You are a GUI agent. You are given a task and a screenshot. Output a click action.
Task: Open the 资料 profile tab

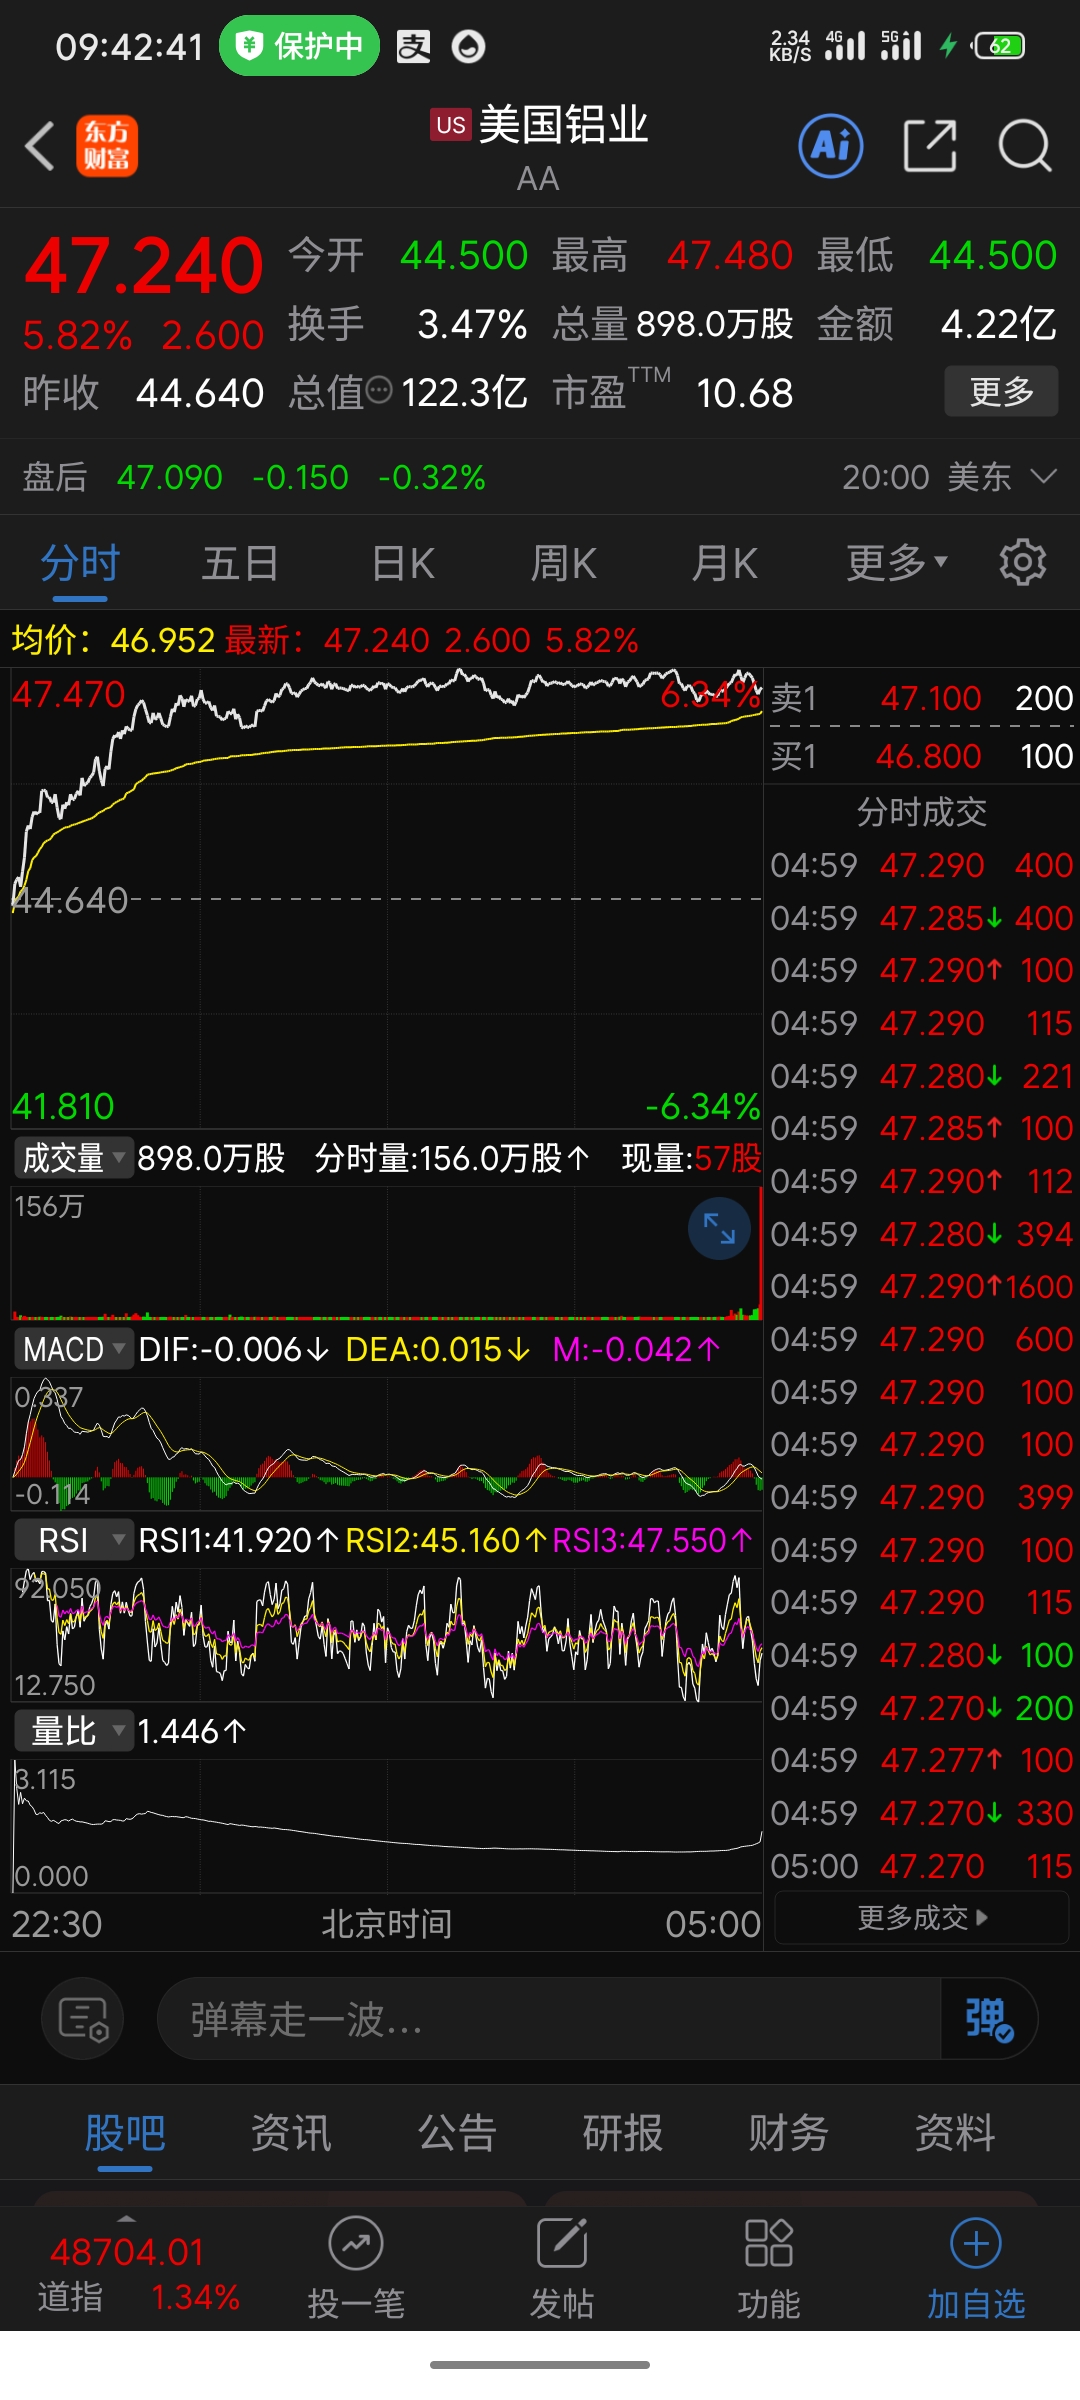coord(955,2133)
